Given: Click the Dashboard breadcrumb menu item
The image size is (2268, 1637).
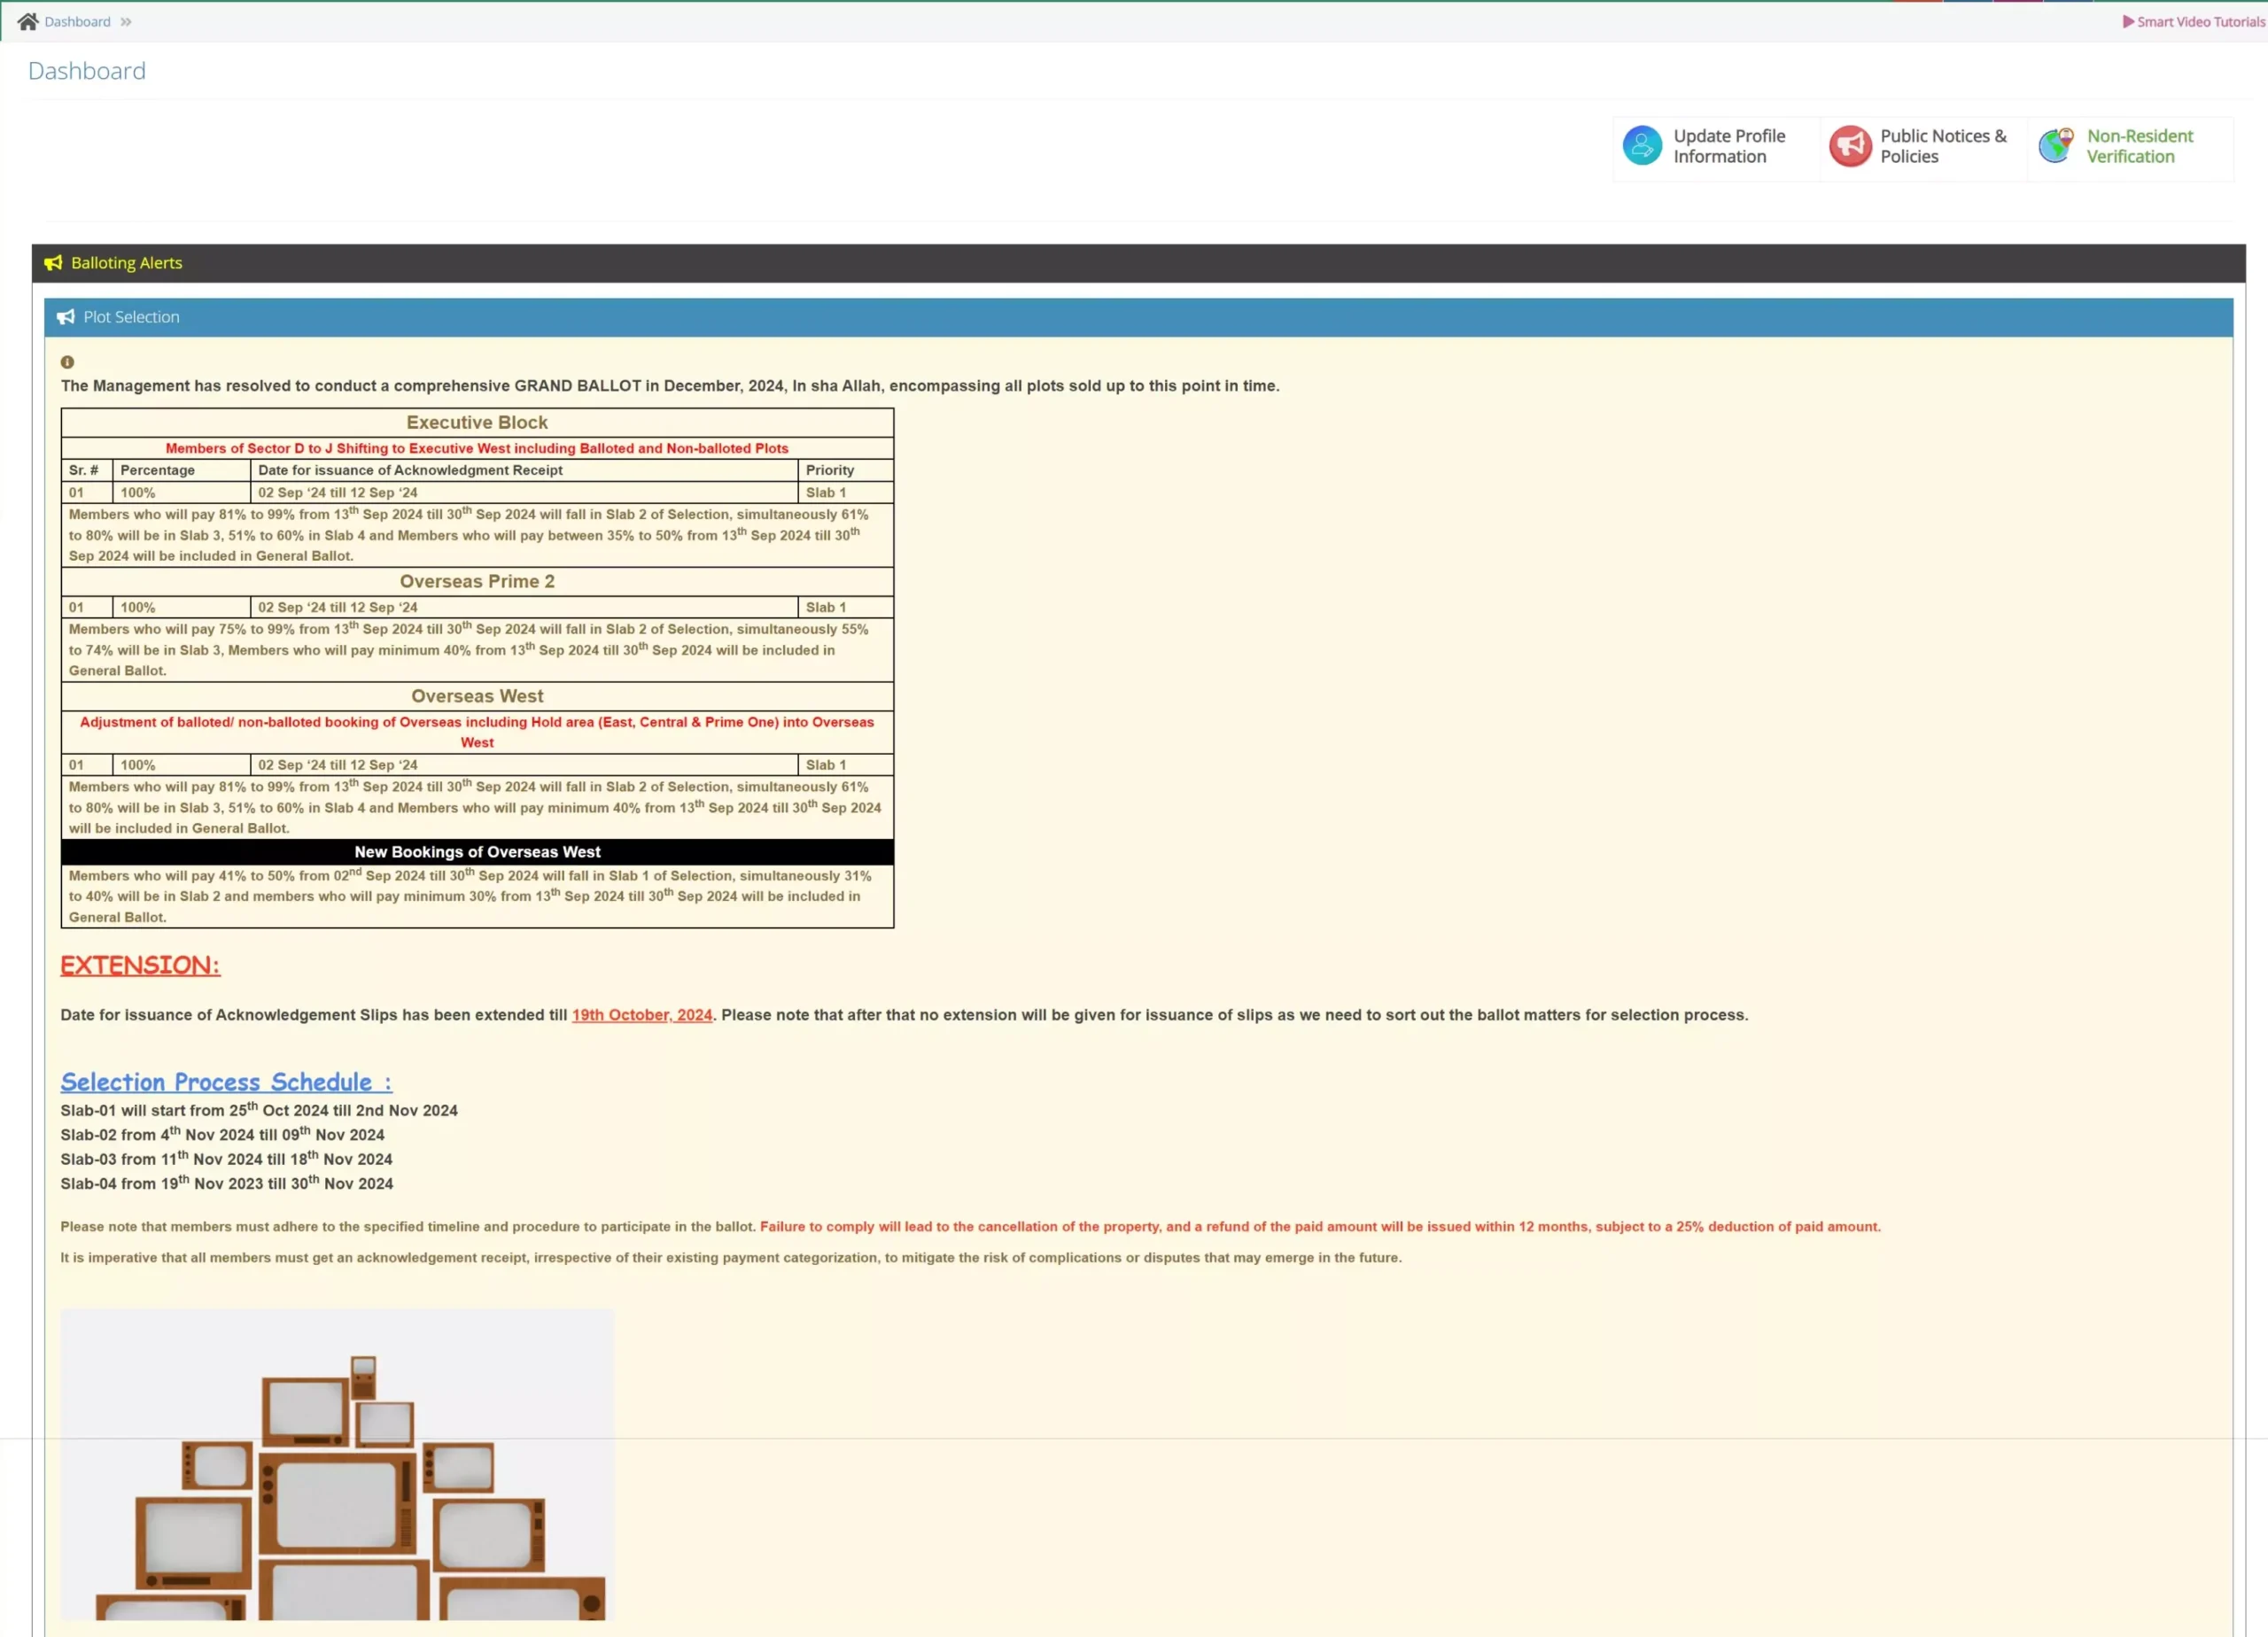Looking at the screenshot, I should pos(75,21).
